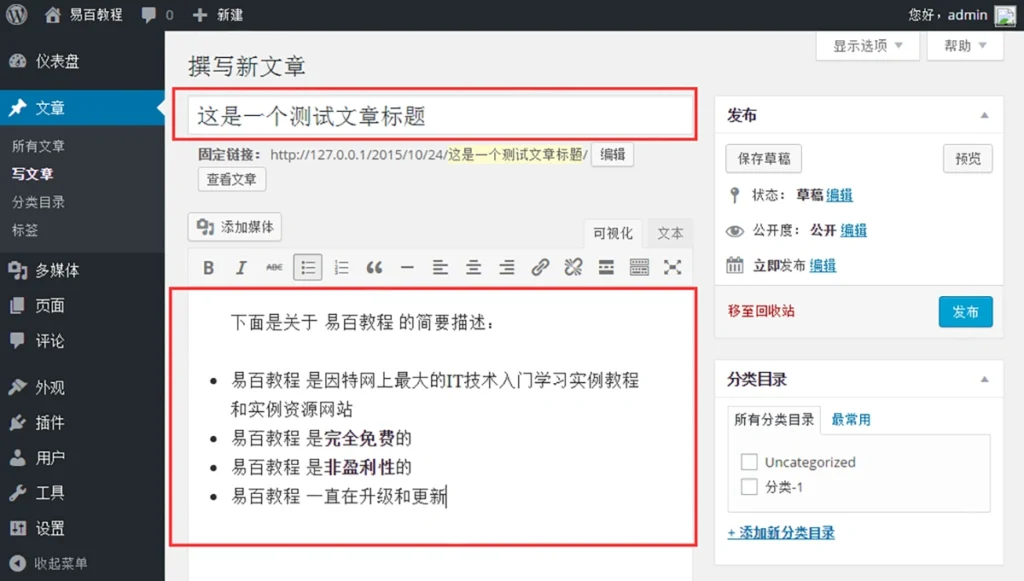Viewport: 1024px width, 581px height.
Task: Open the 多媒体 media menu
Action: (x=82, y=270)
